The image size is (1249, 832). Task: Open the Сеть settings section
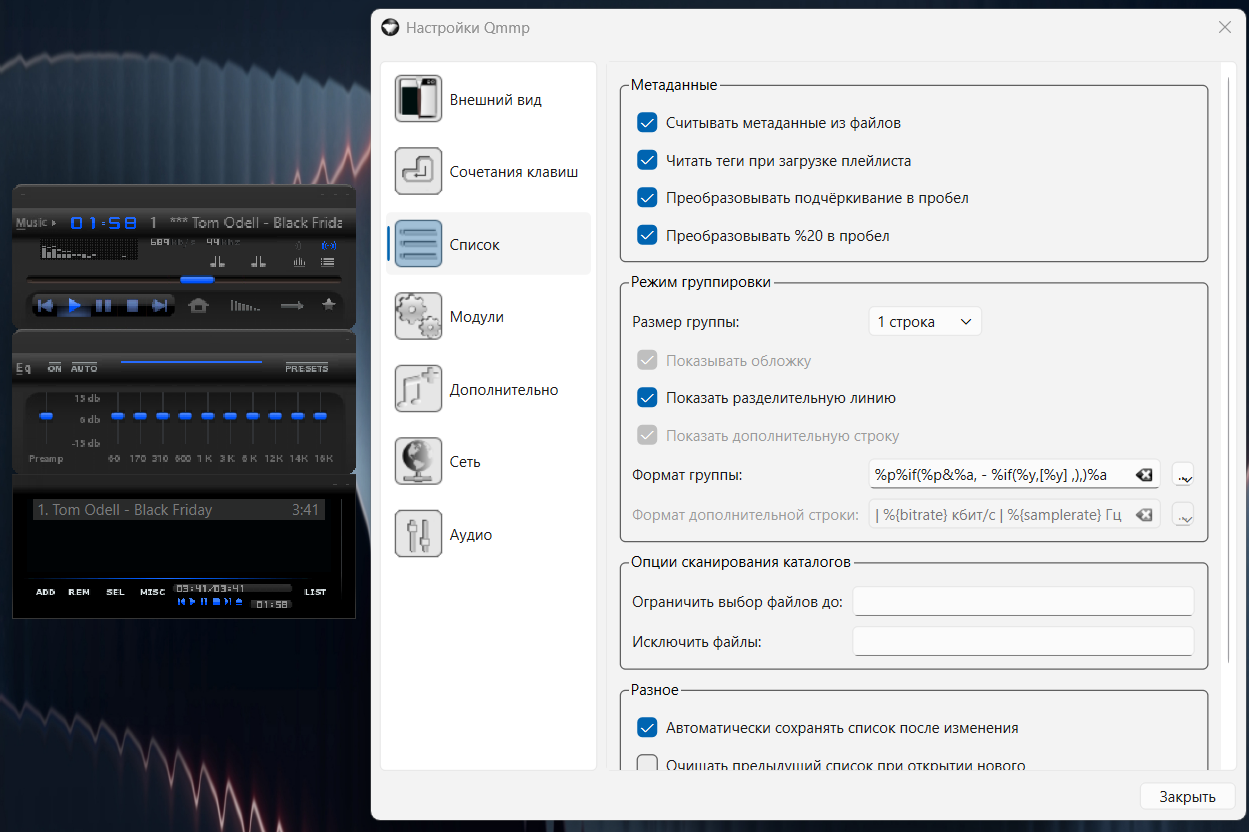coord(488,462)
